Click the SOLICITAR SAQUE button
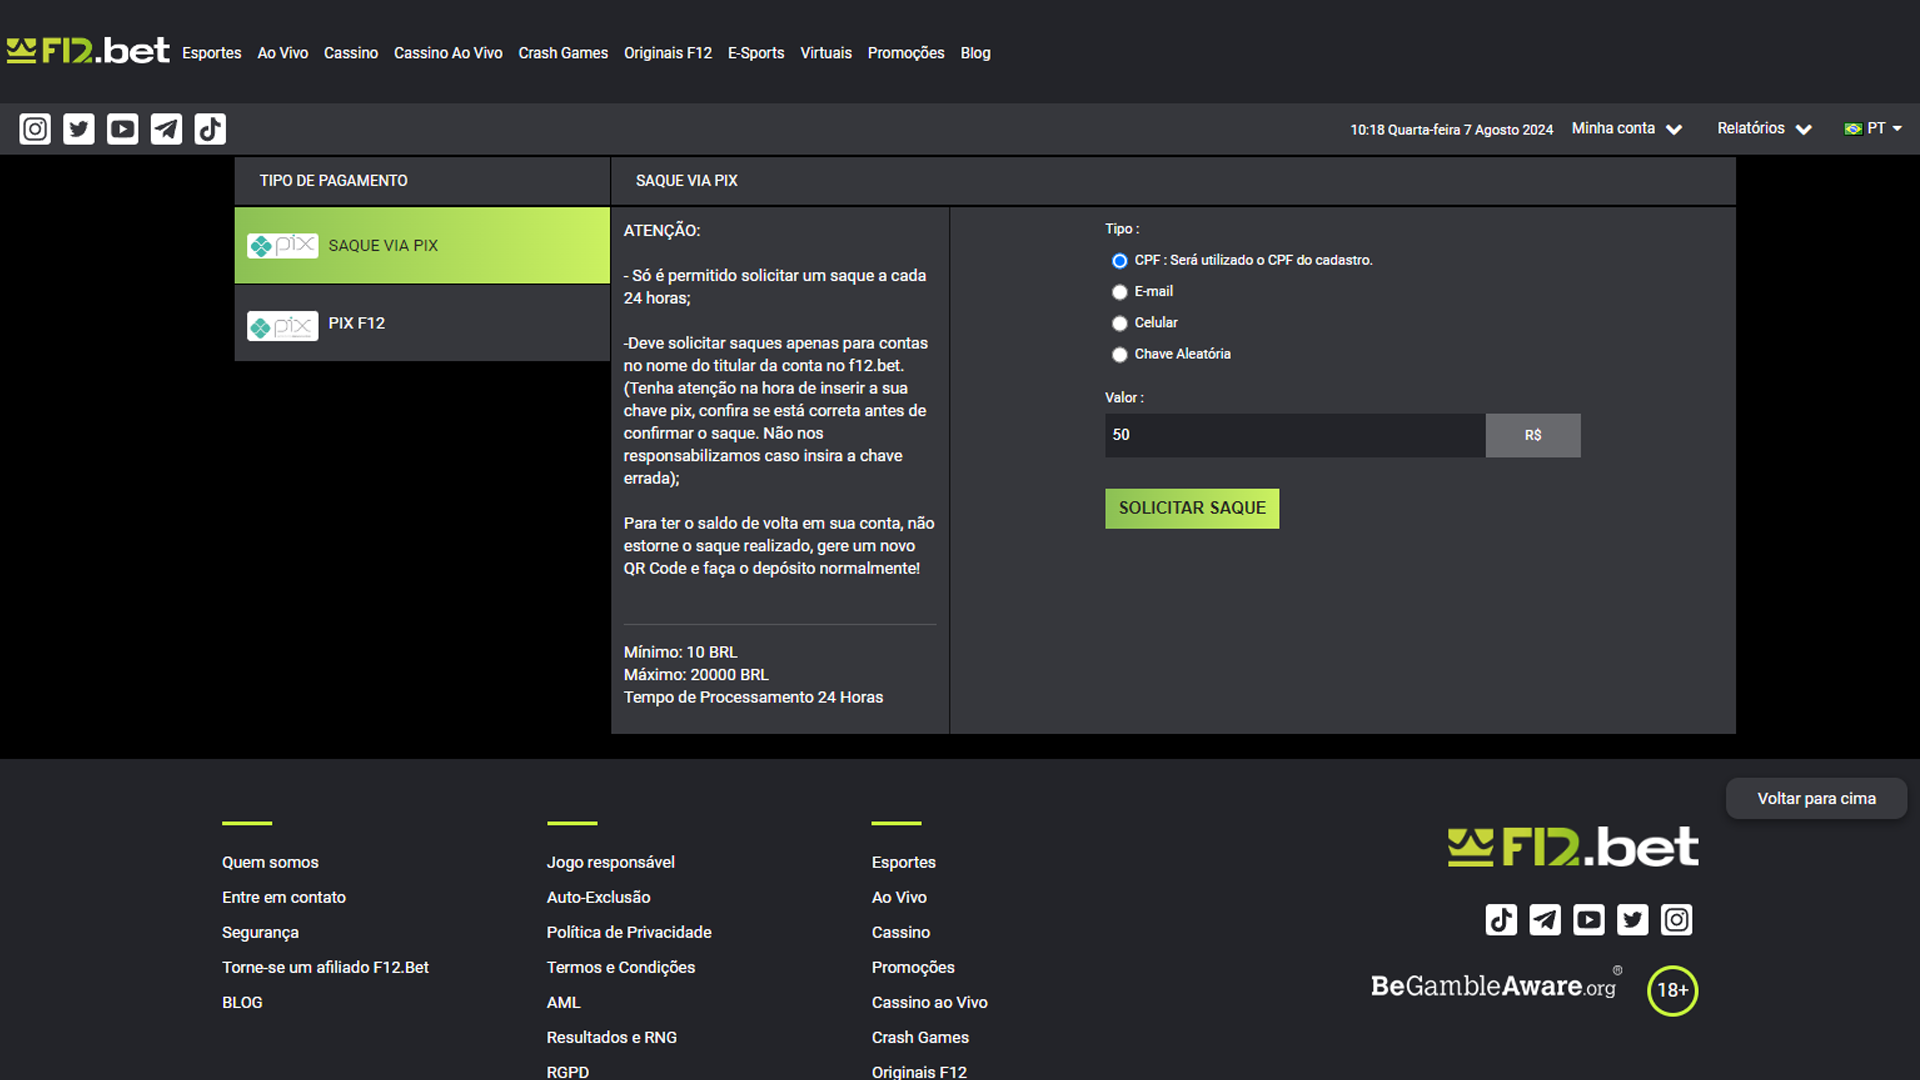This screenshot has height=1080, width=1920. (1191, 508)
